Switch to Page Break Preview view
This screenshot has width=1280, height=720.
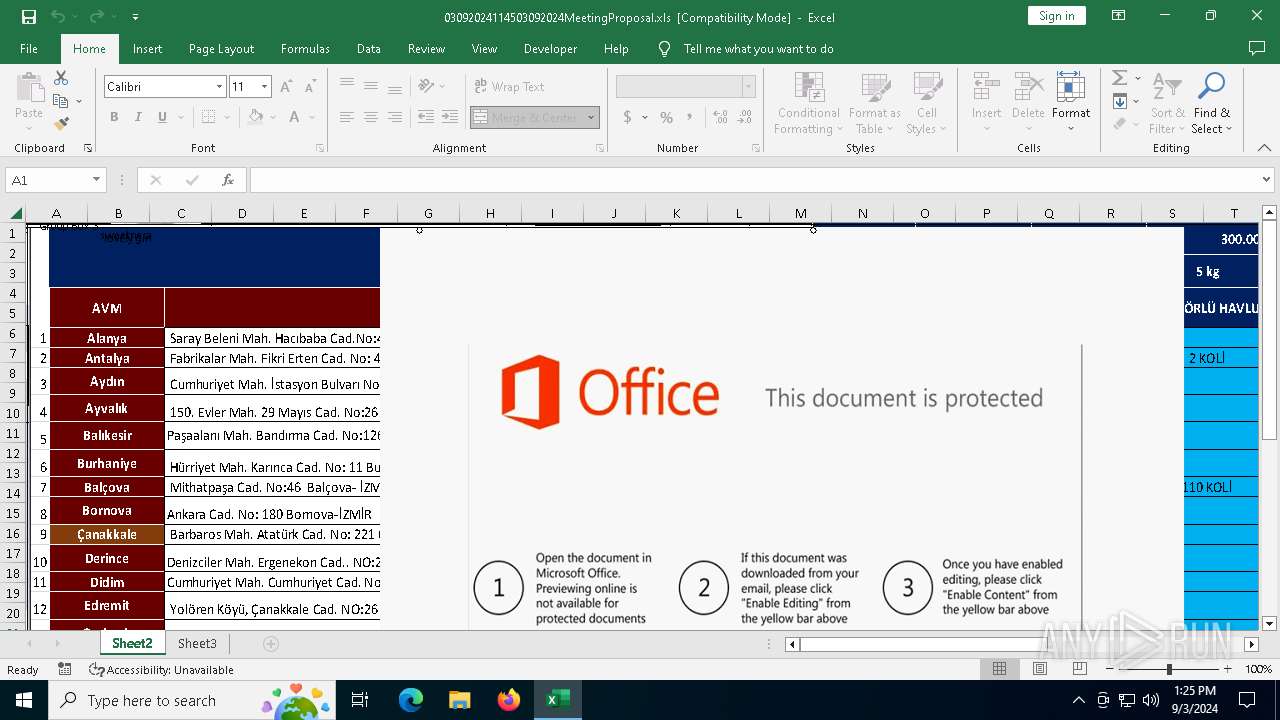click(x=1079, y=669)
